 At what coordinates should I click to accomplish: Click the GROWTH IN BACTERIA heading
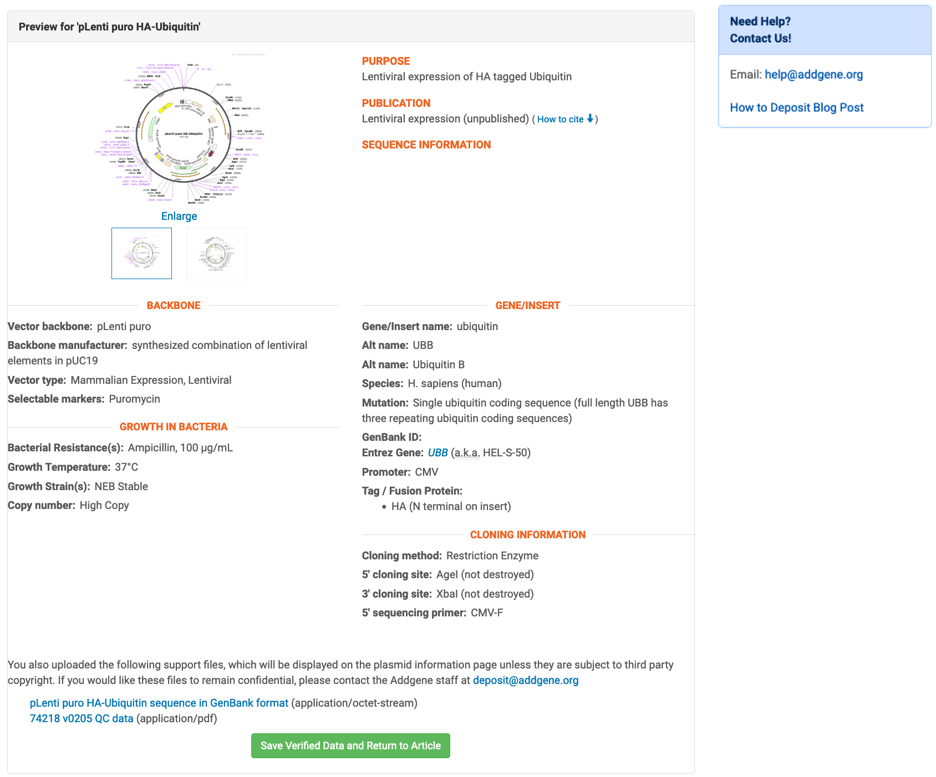[x=174, y=426]
